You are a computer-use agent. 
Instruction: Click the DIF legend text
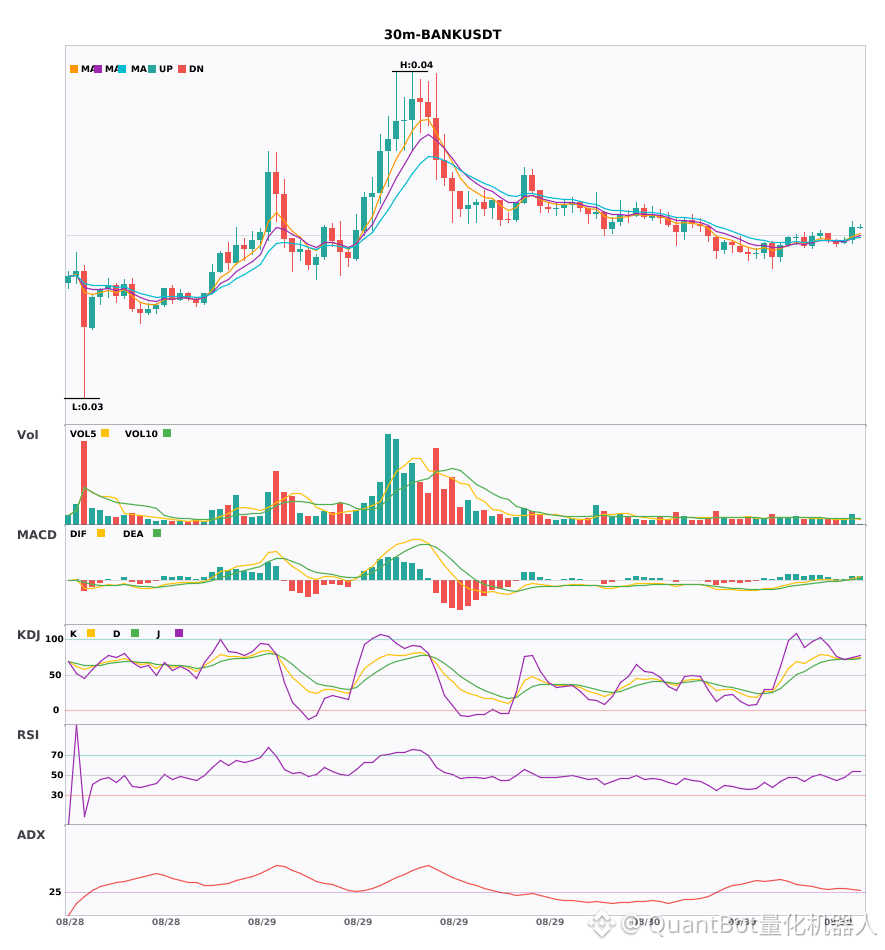(x=78, y=534)
